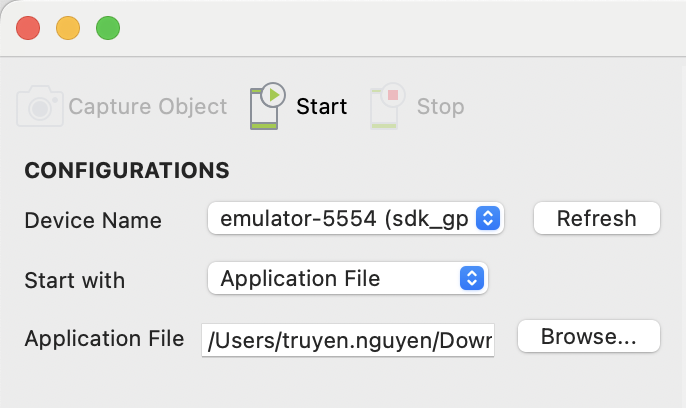
Task: Click the Stop text label
Action: tap(440, 106)
